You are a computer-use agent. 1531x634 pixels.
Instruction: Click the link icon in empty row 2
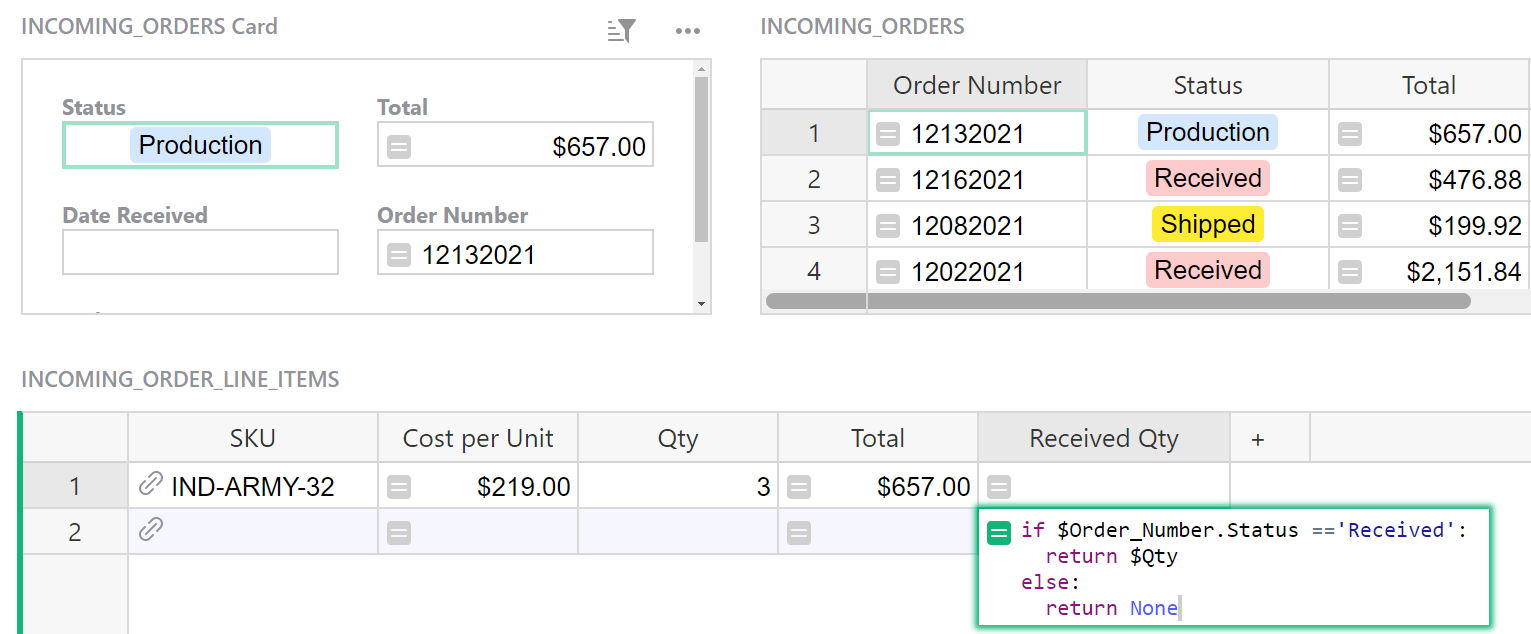150,532
